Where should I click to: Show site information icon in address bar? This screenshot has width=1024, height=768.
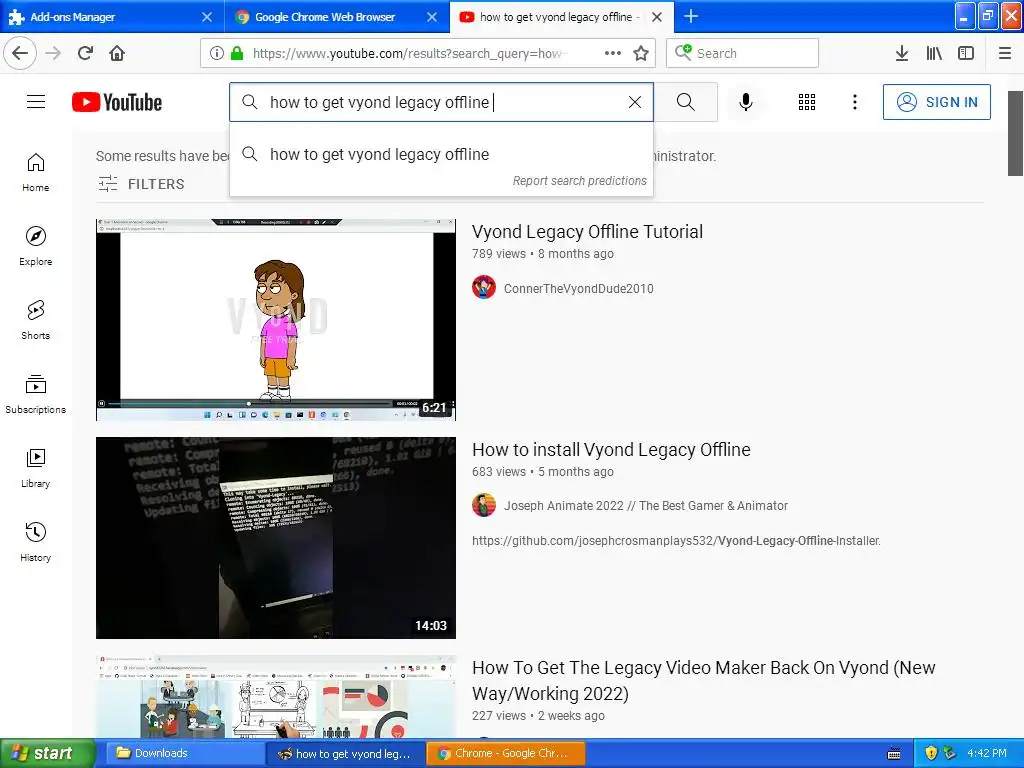[x=217, y=53]
